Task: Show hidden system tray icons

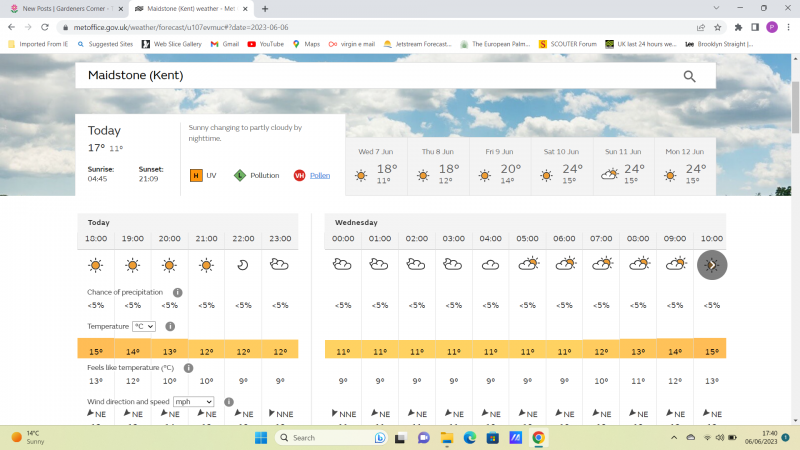Action: (674, 437)
